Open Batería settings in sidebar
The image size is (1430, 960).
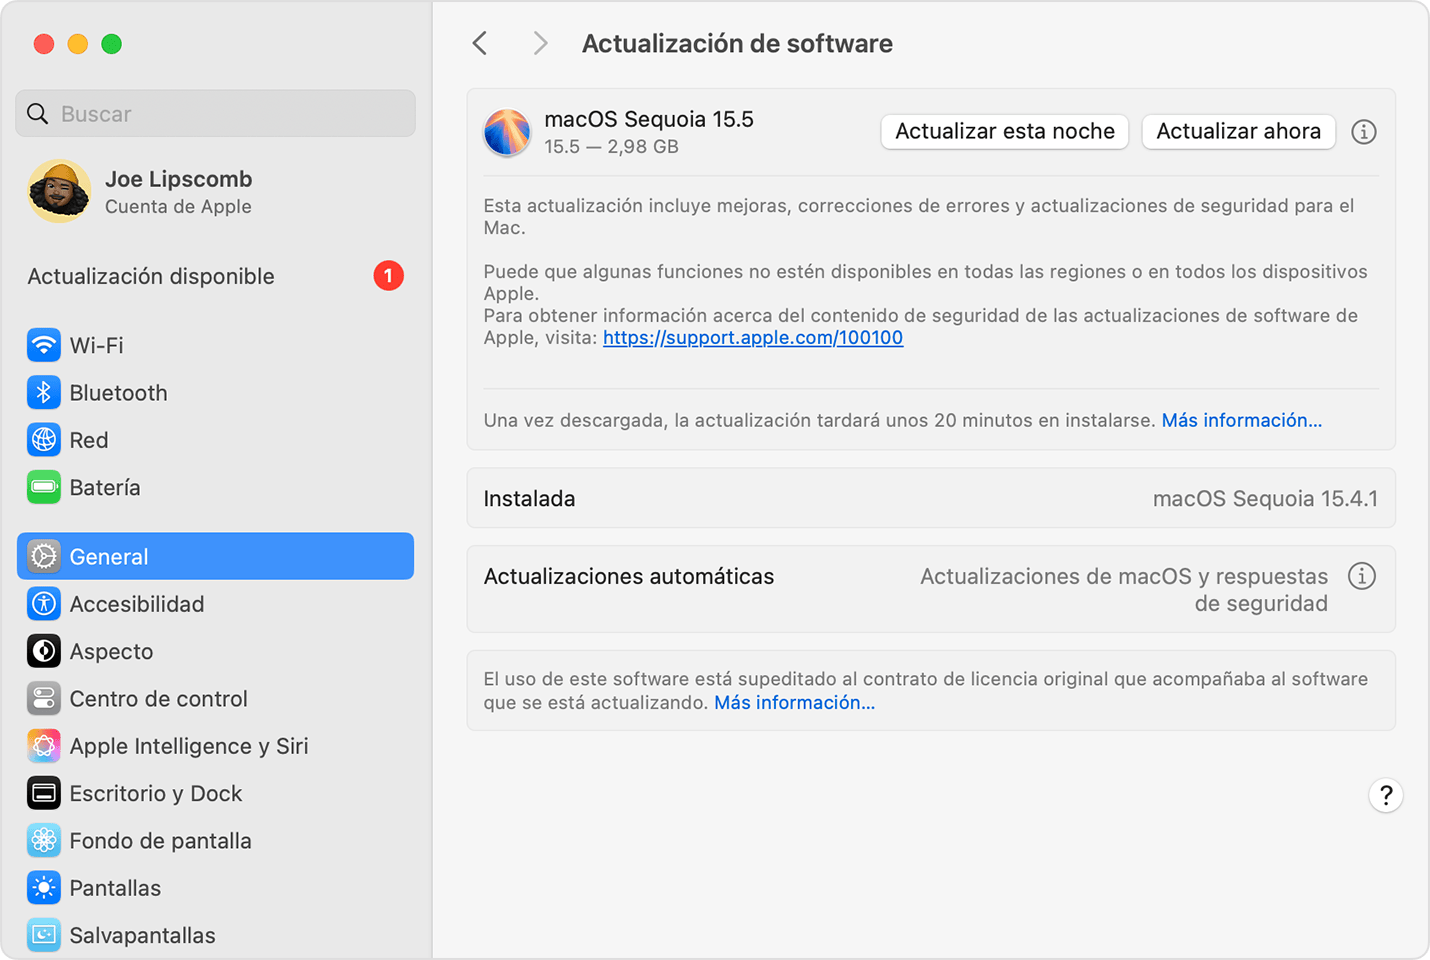pyautogui.click(x=104, y=488)
